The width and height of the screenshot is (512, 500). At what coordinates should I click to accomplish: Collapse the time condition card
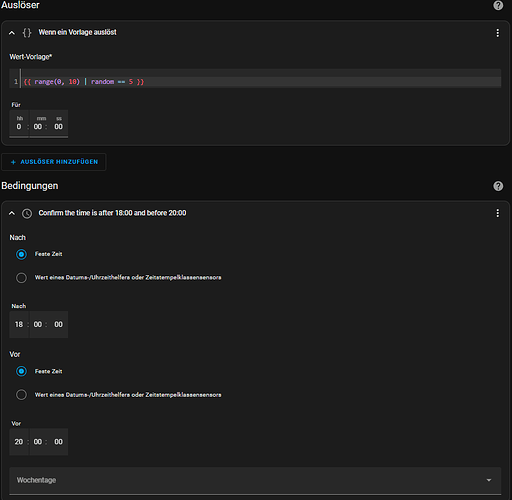[x=12, y=213]
